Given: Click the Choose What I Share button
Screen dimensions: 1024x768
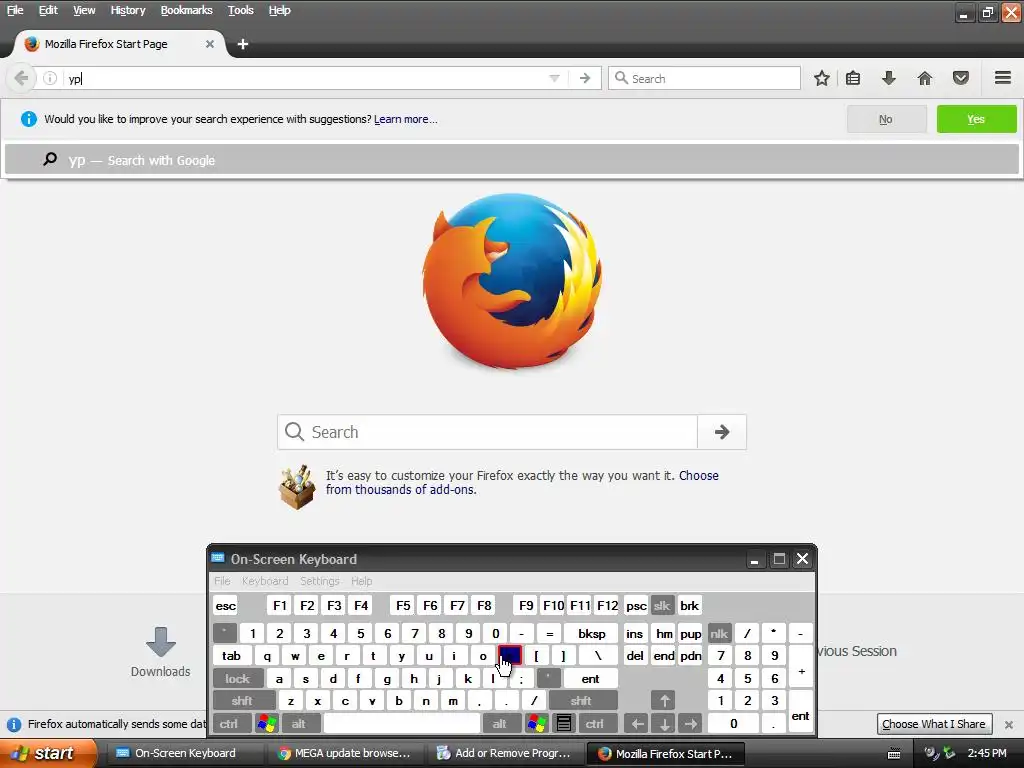Looking at the screenshot, I should click(x=934, y=724).
